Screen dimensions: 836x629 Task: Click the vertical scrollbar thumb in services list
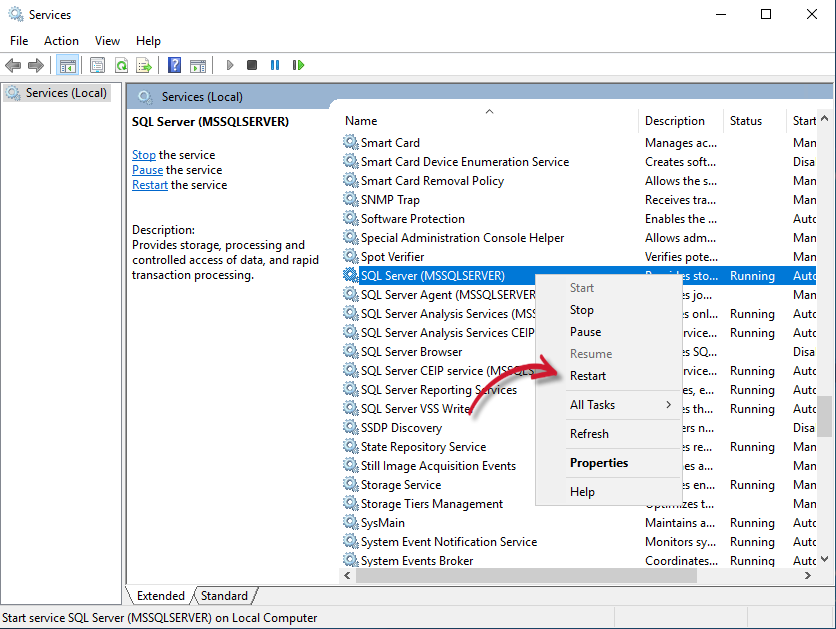824,416
